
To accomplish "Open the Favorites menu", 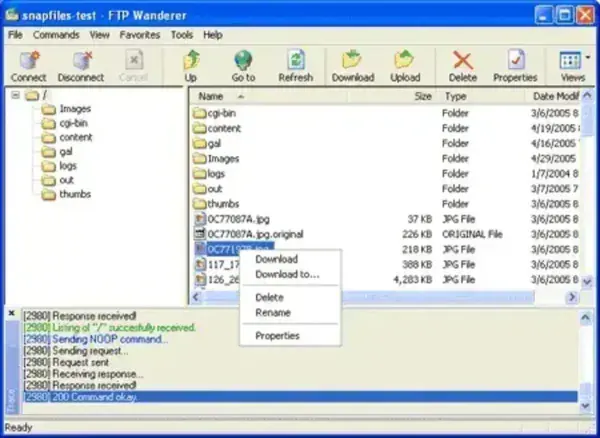I will tap(140, 35).
